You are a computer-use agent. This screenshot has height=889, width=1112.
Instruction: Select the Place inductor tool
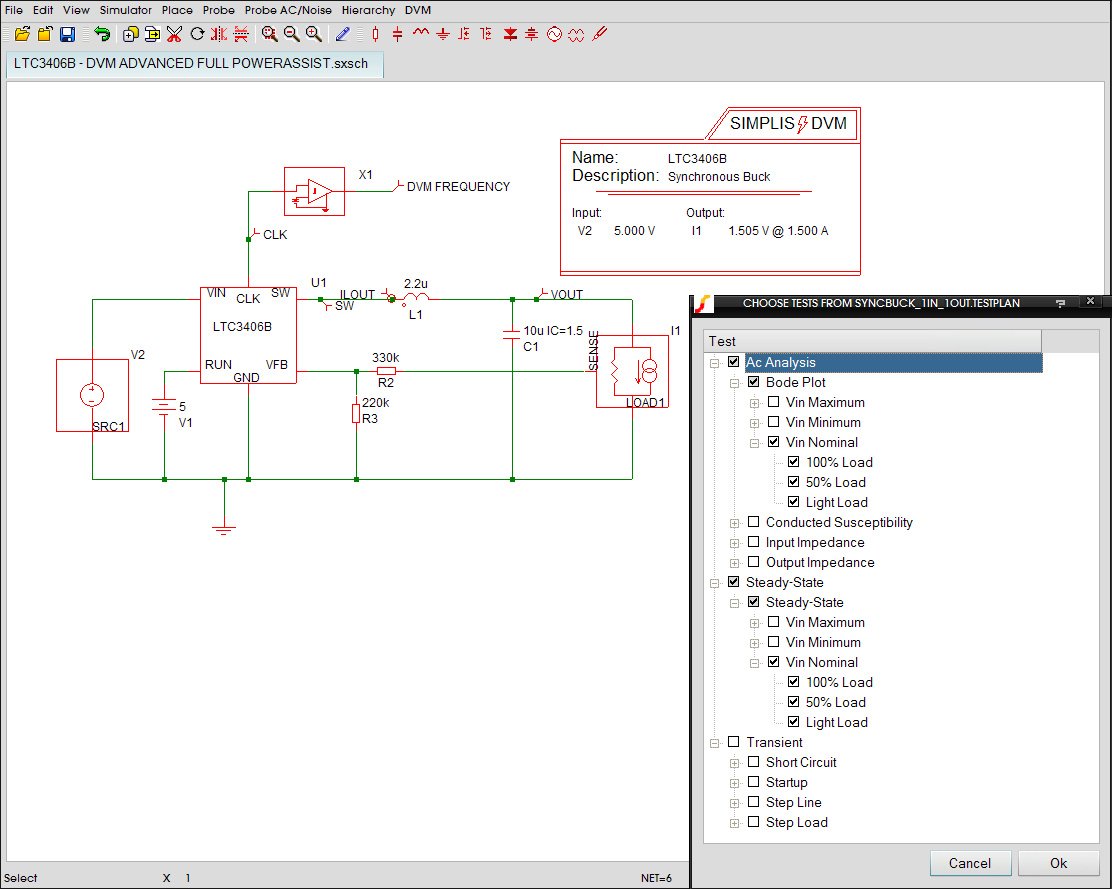420,34
